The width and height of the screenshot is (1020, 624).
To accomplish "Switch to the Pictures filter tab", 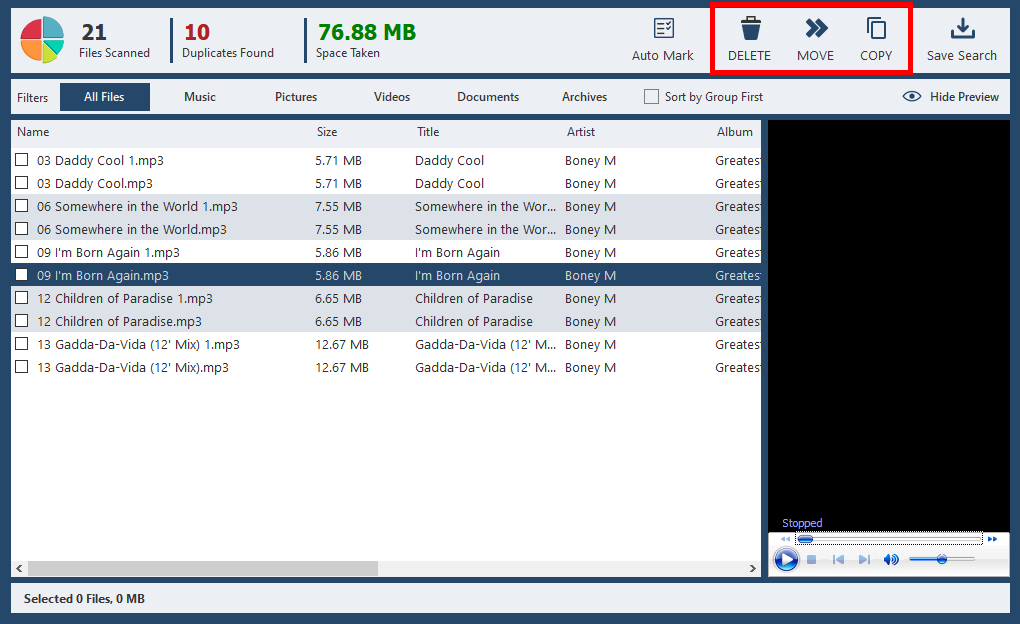I will coord(296,97).
